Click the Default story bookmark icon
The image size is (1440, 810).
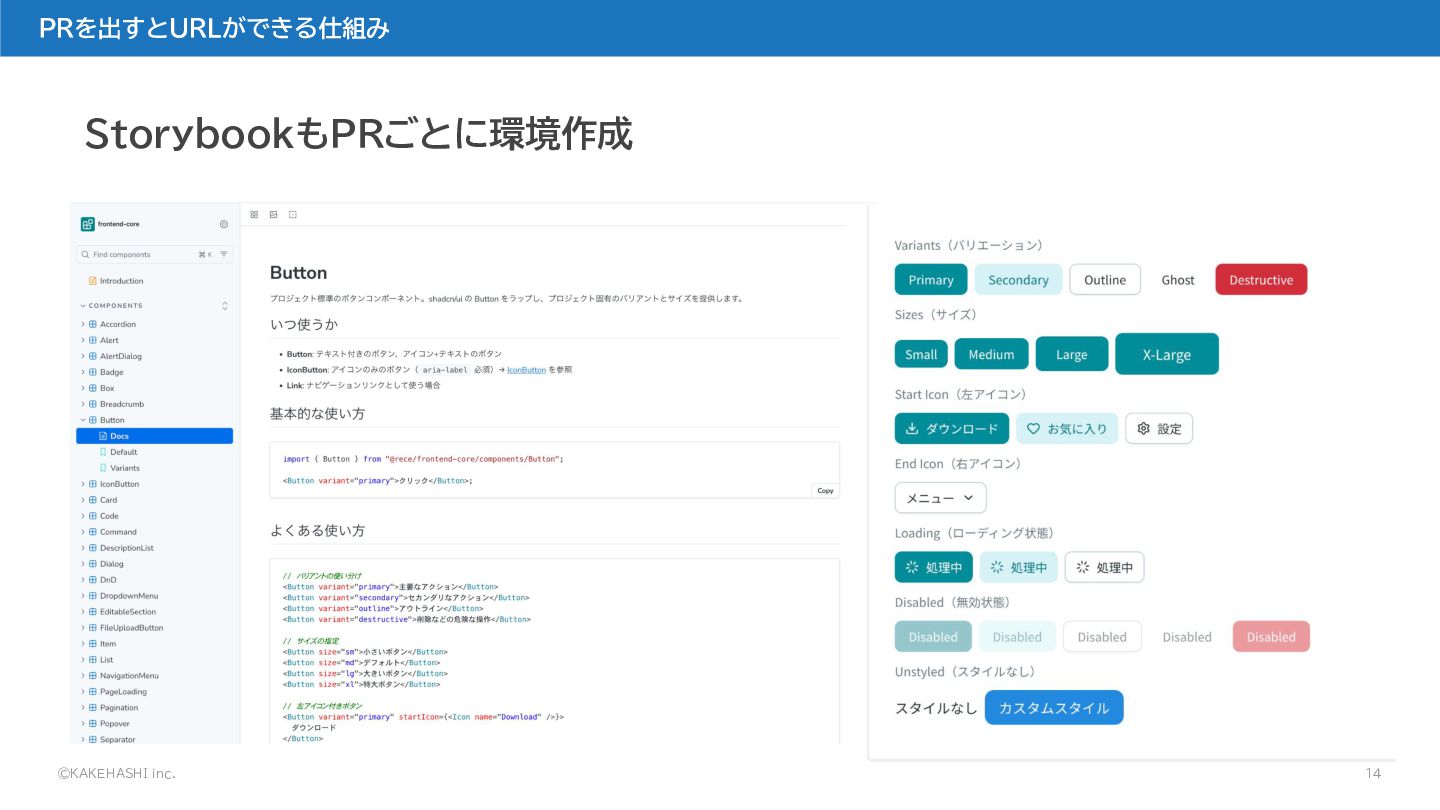[102, 452]
